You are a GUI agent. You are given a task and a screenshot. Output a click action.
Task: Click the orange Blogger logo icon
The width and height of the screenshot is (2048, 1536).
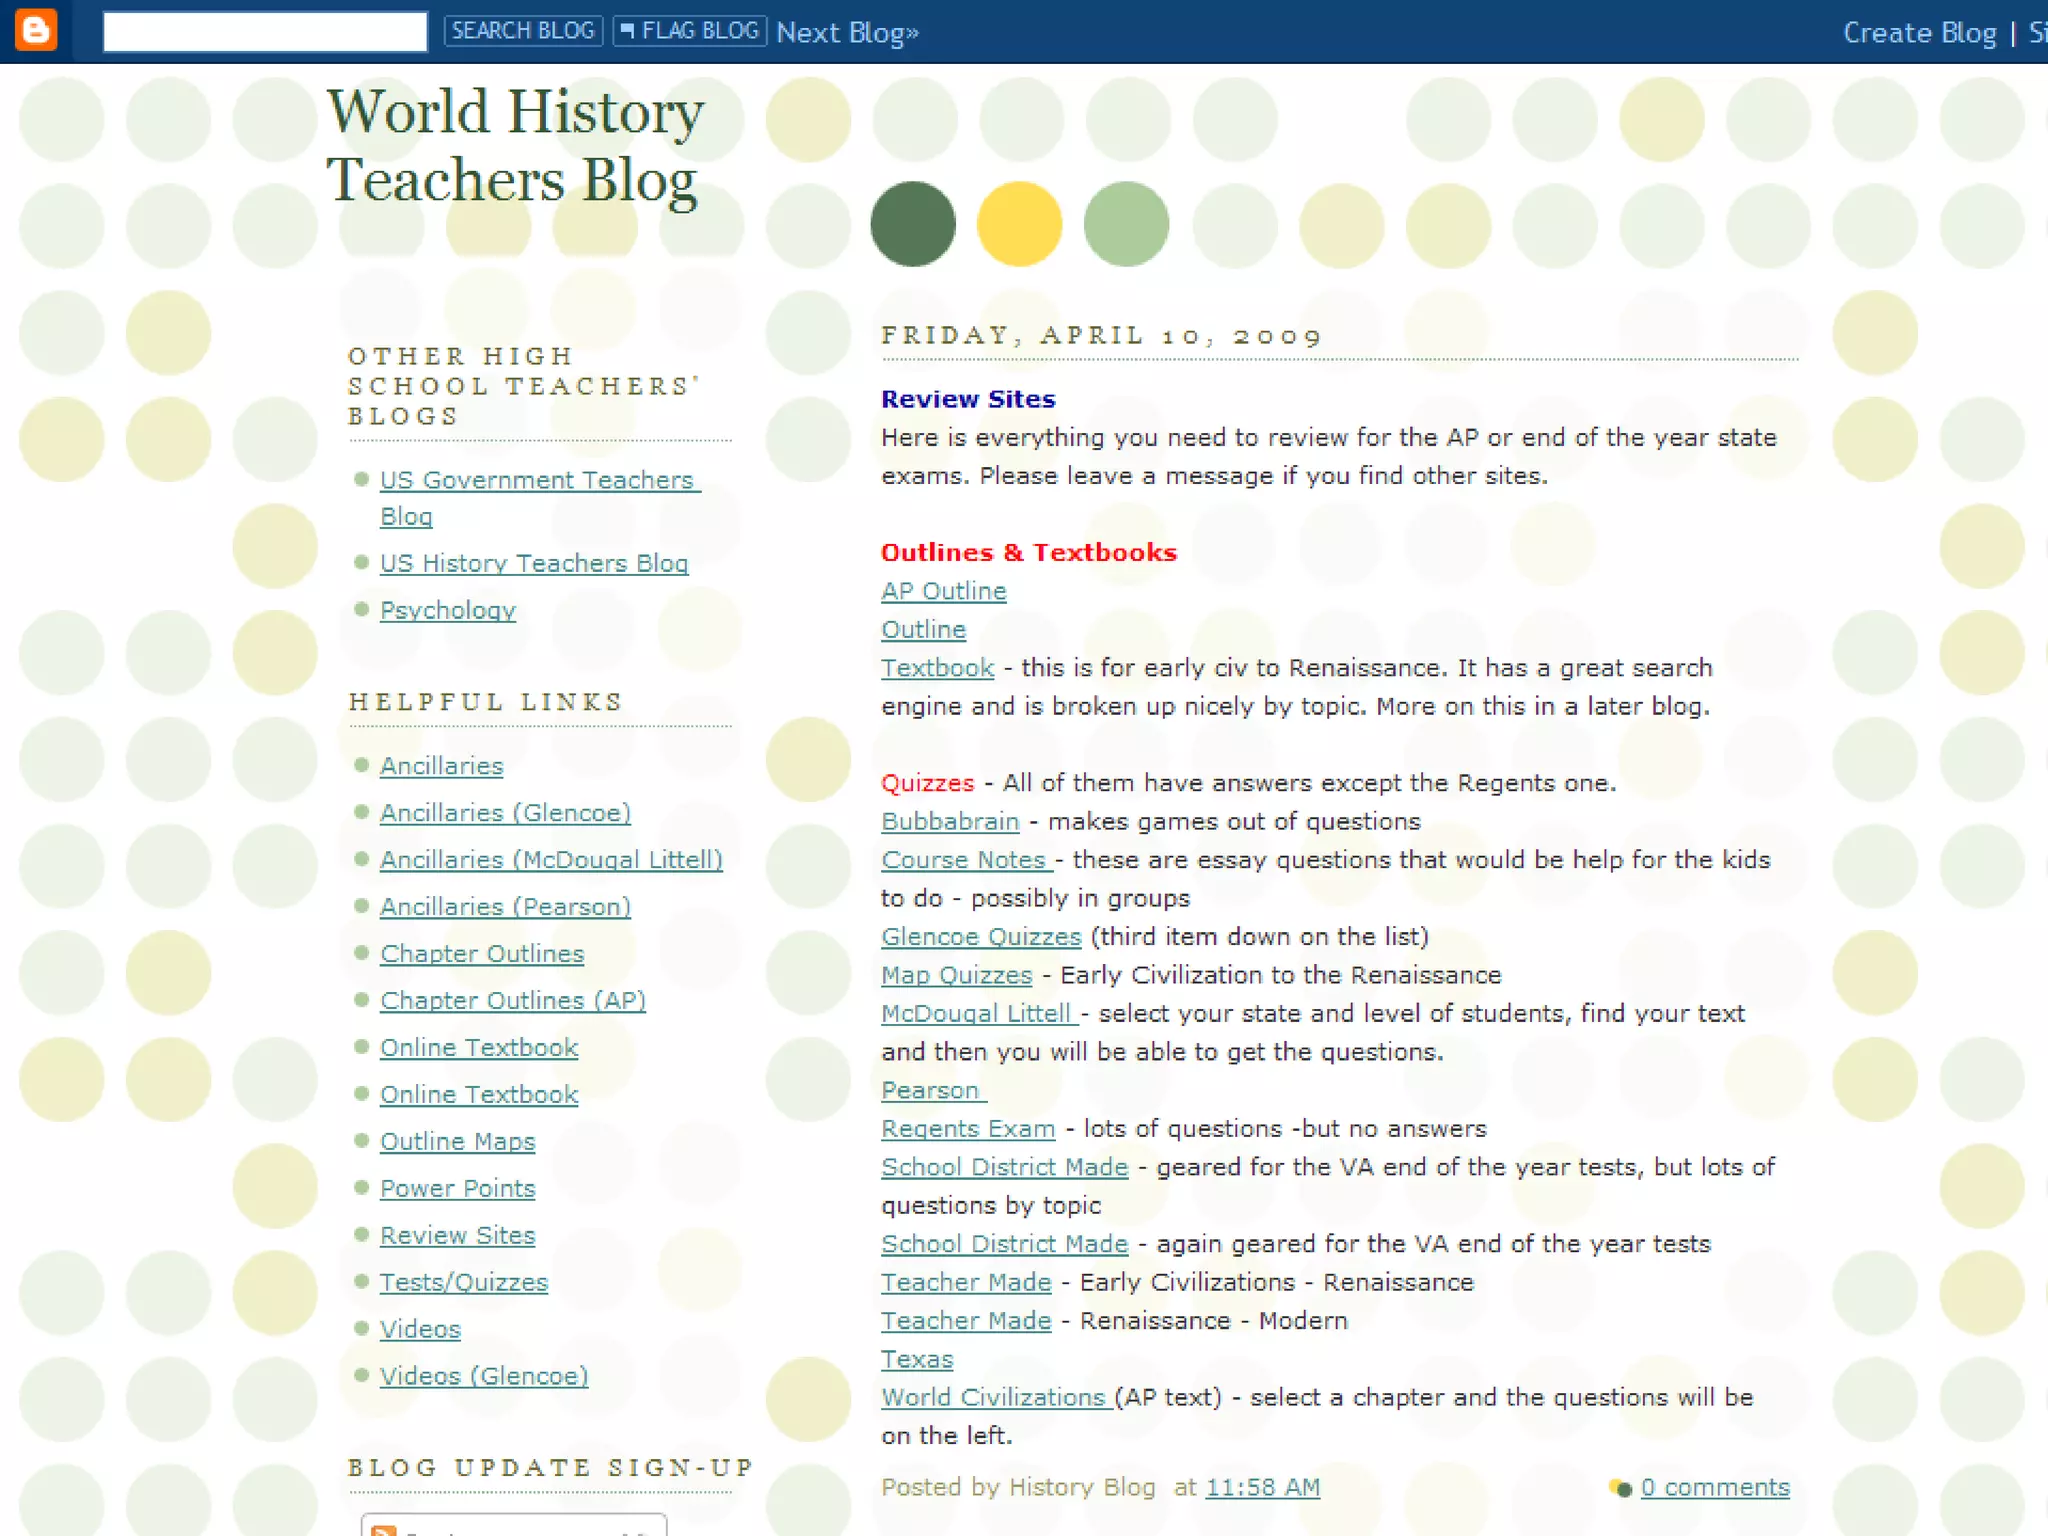click(x=36, y=30)
